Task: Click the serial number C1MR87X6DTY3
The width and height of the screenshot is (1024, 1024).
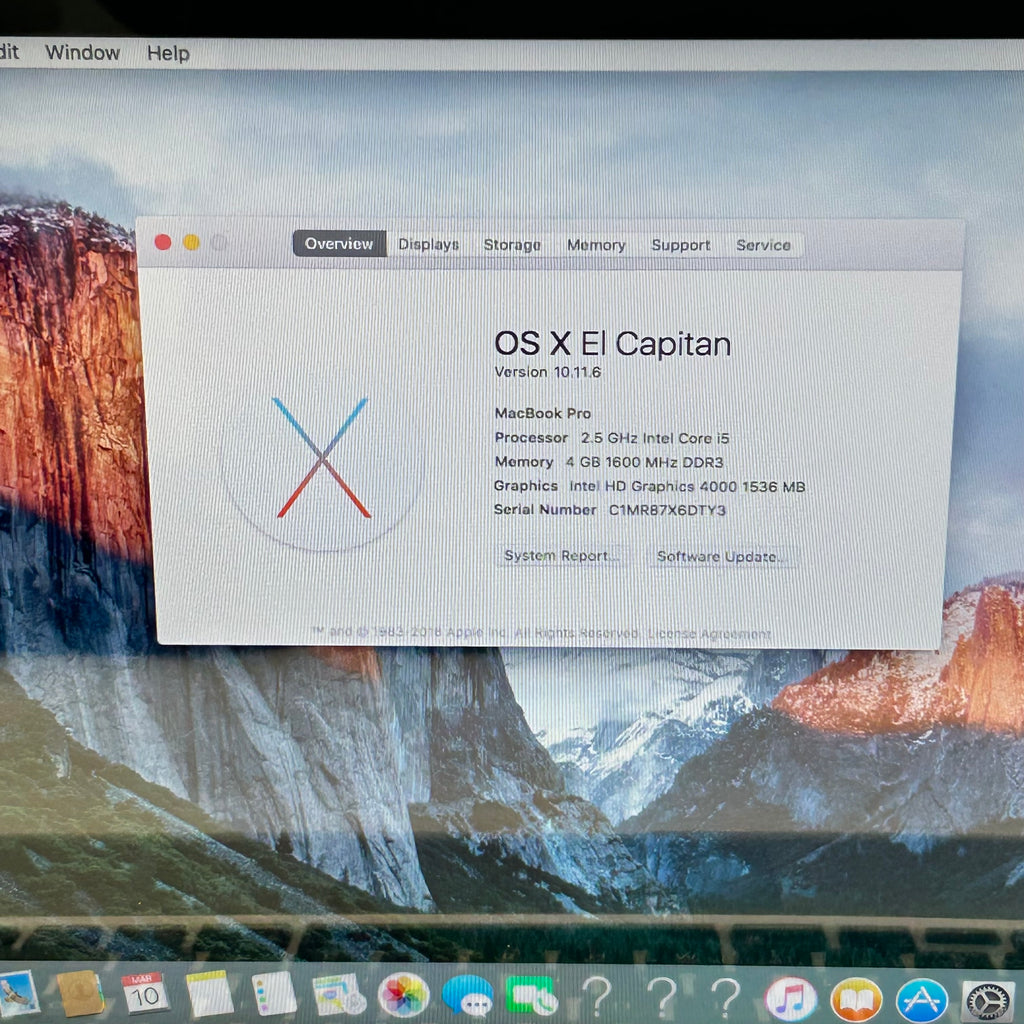Action: click(x=667, y=510)
